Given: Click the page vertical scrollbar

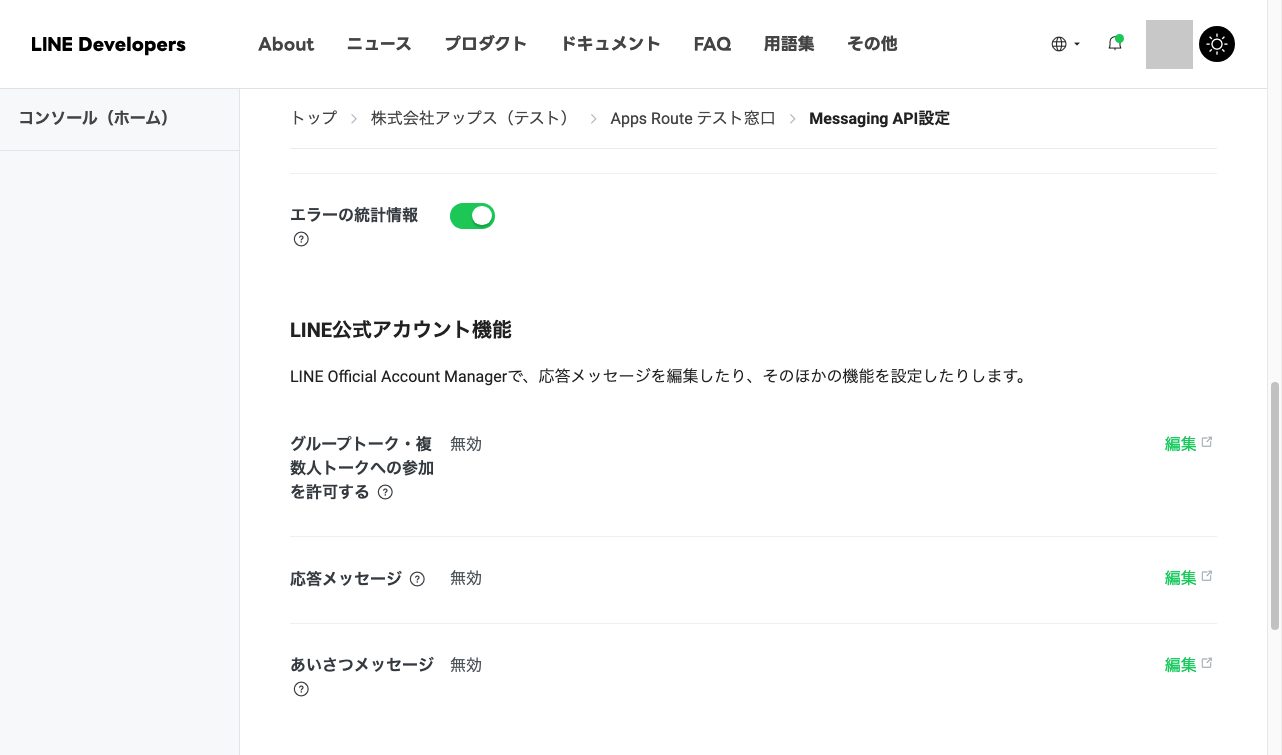Looking at the screenshot, I should 1275,505.
